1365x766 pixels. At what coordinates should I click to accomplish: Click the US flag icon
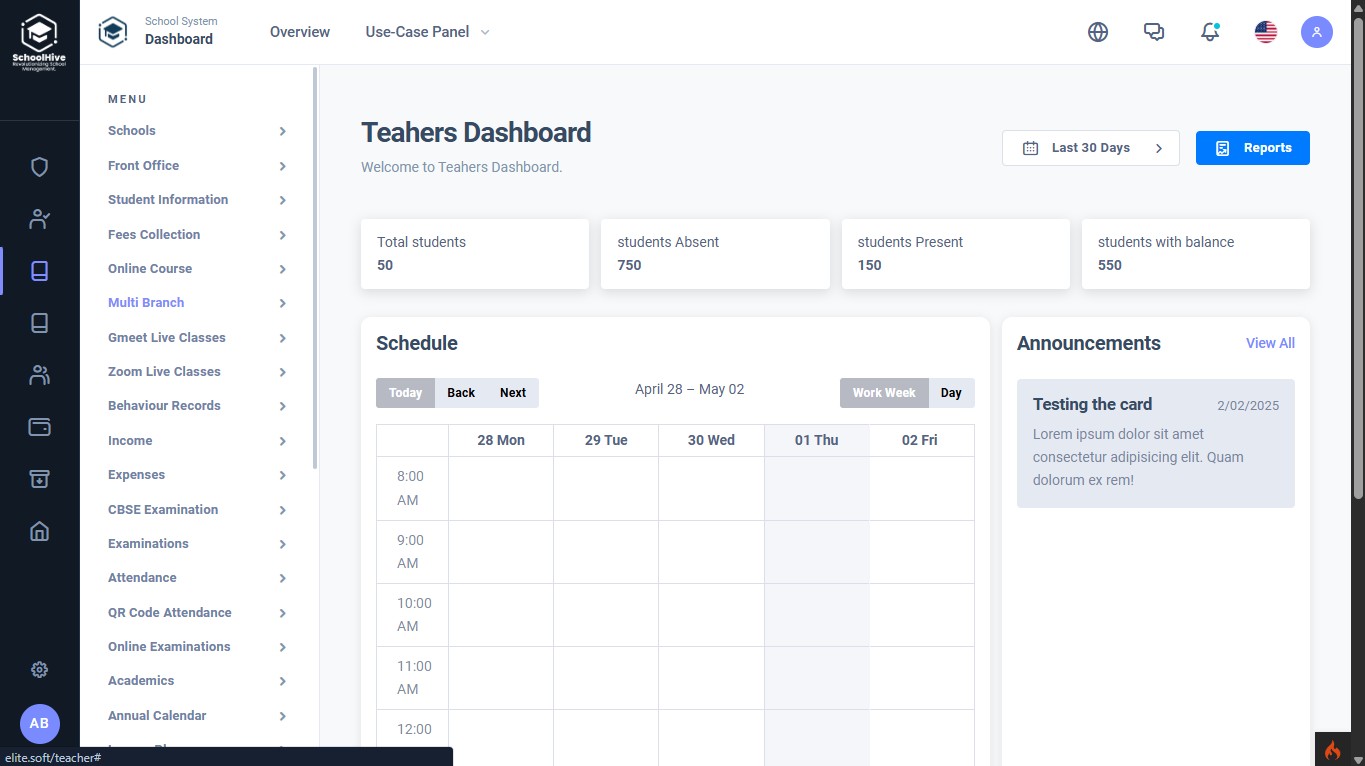coord(1266,32)
